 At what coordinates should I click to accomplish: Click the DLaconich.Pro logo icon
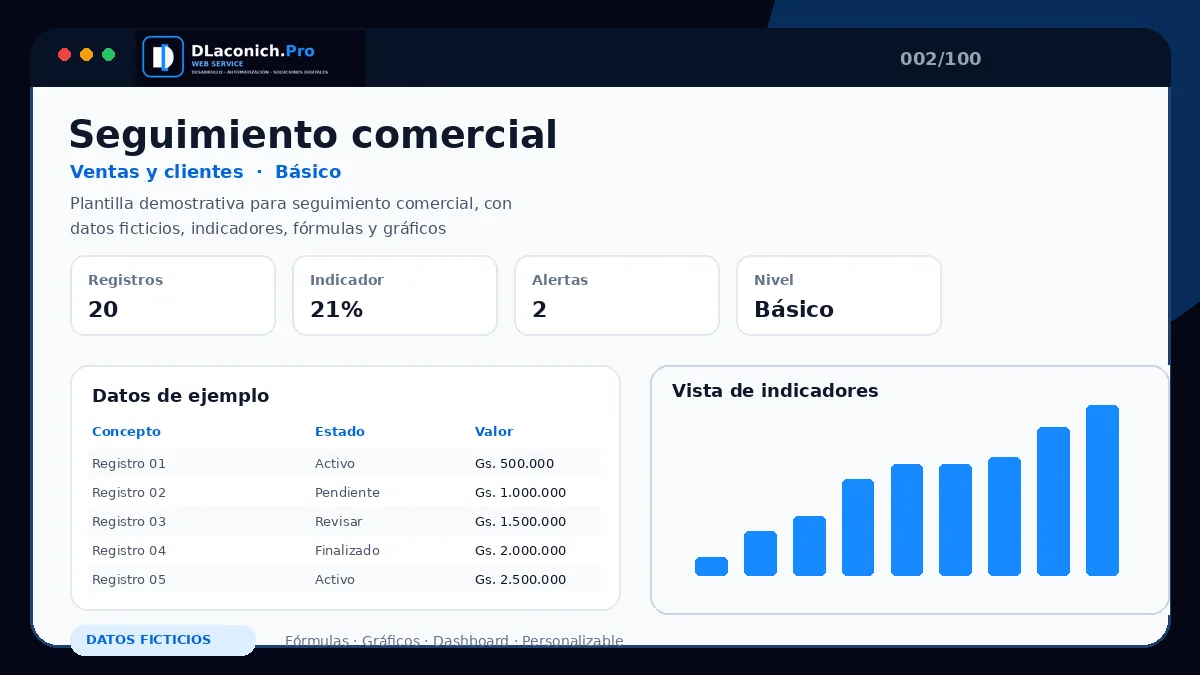click(x=163, y=56)
